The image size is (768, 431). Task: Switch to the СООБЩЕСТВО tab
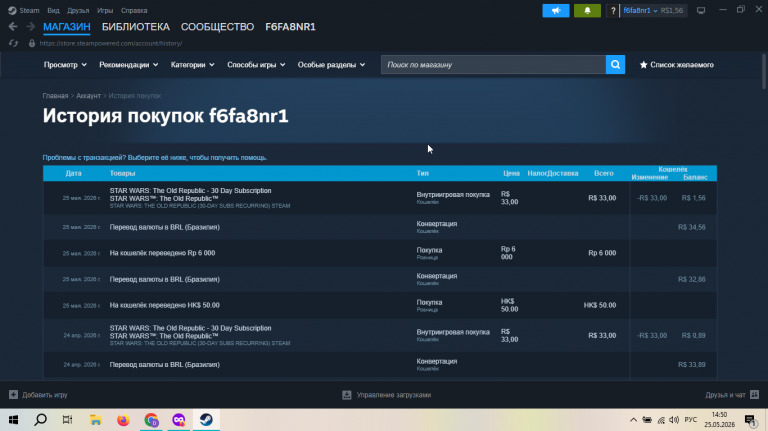pyautogui.click(x=217, y=27)
